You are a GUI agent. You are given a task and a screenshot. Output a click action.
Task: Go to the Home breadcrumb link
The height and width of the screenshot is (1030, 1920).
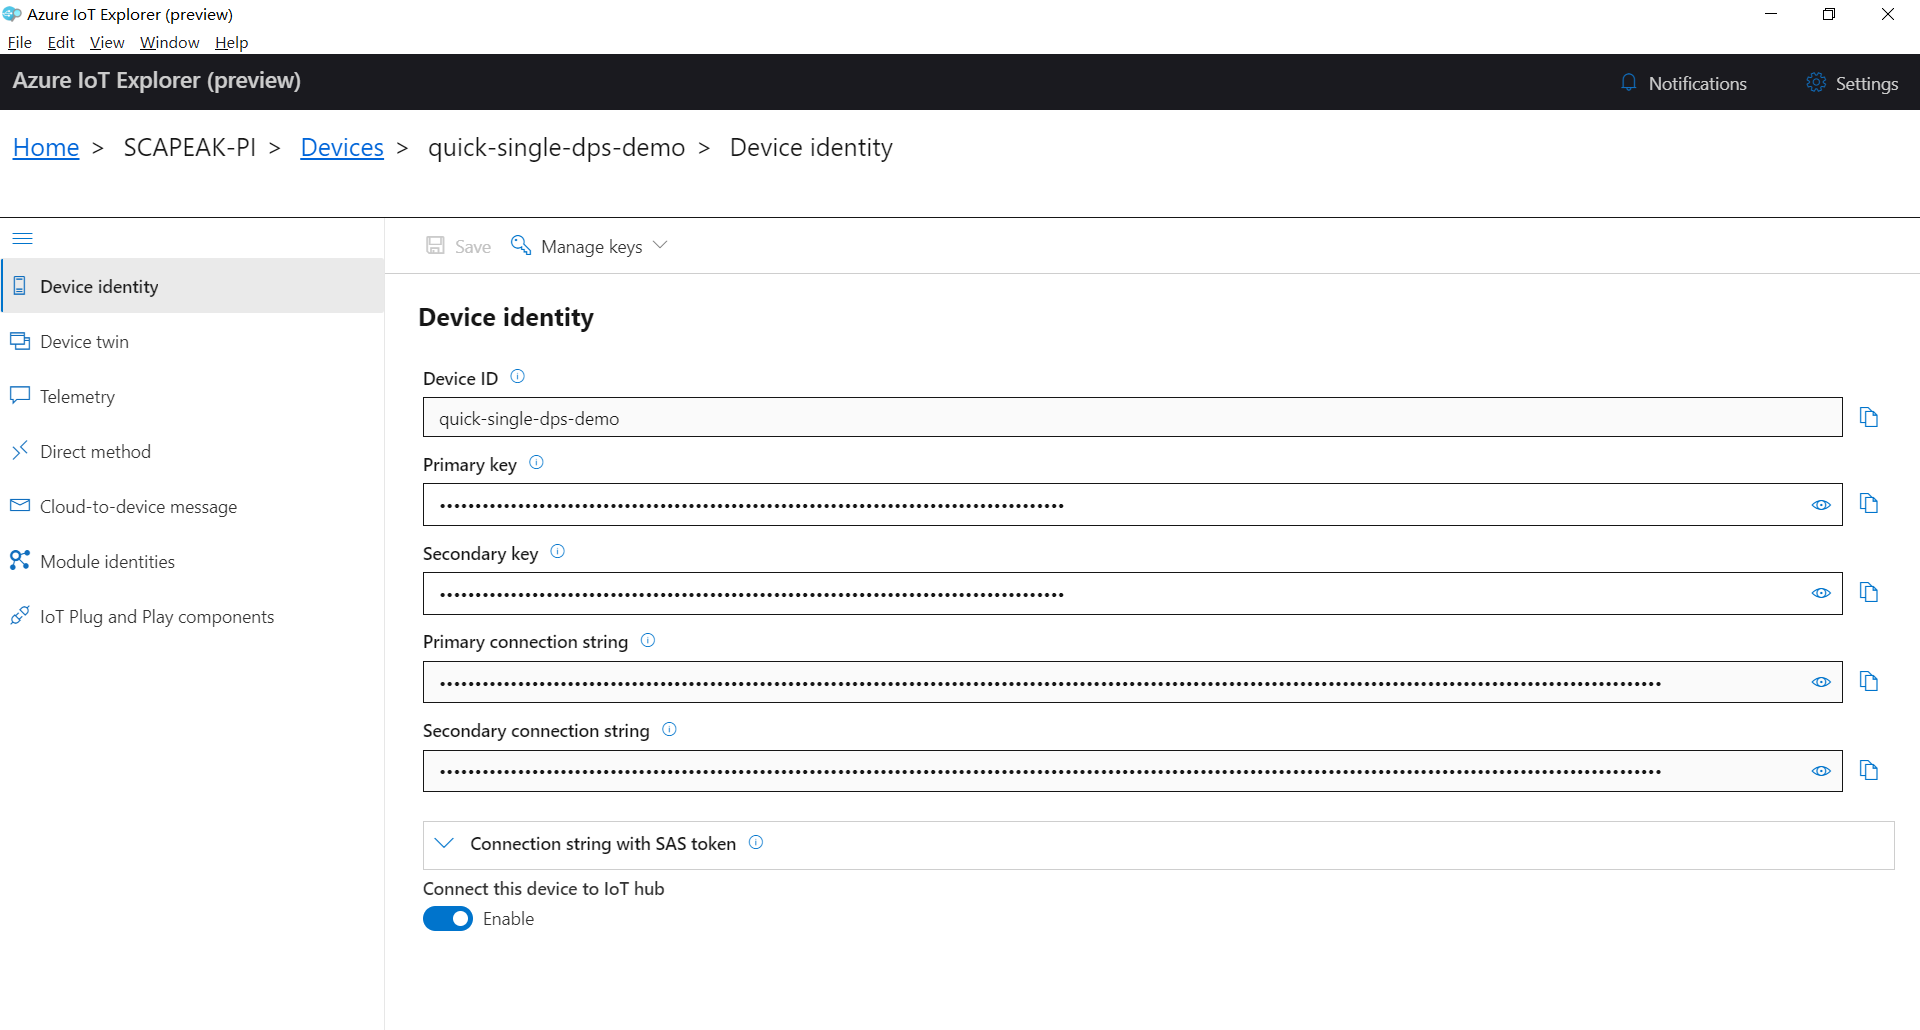pos(46,147)
